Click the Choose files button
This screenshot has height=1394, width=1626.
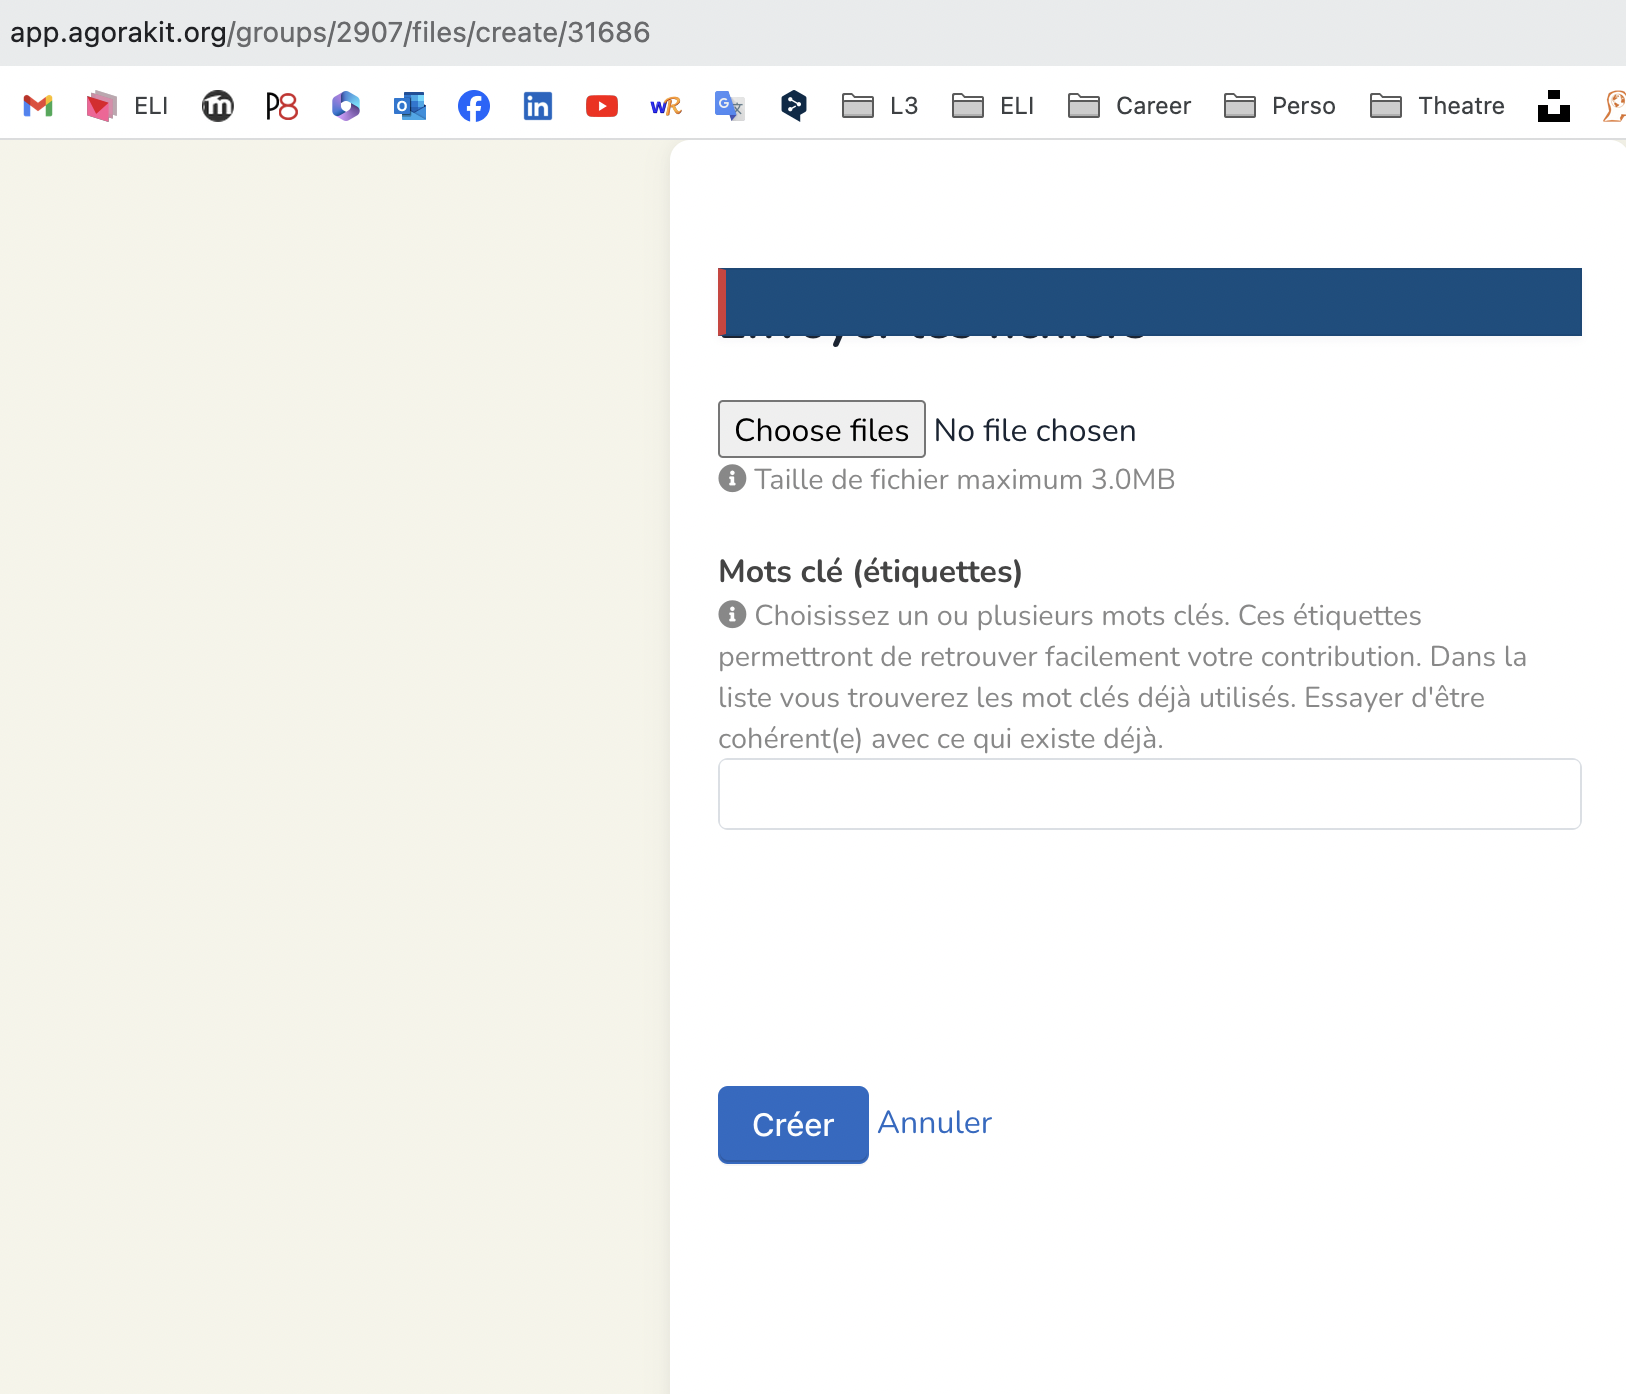click(822, 429)
